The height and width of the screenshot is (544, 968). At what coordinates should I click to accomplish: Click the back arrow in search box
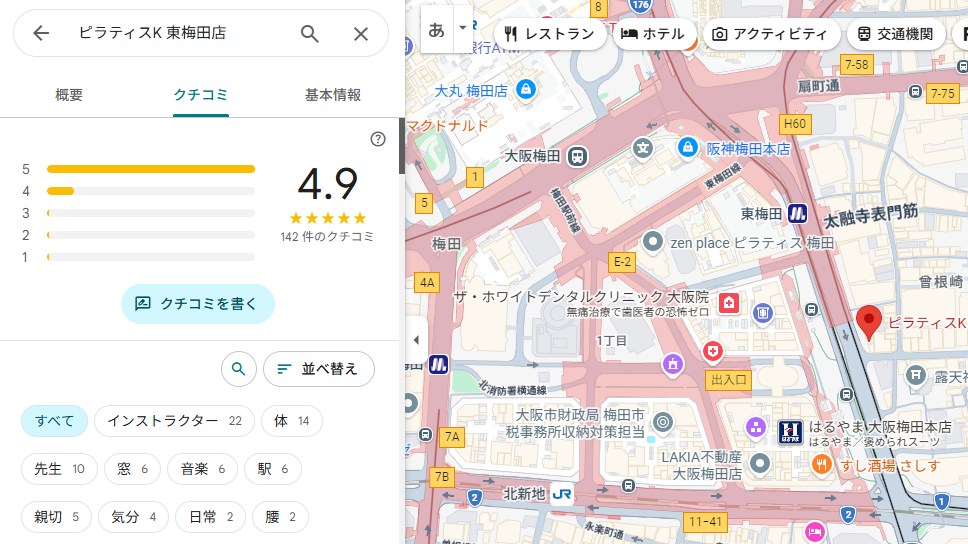click(41, 33)
